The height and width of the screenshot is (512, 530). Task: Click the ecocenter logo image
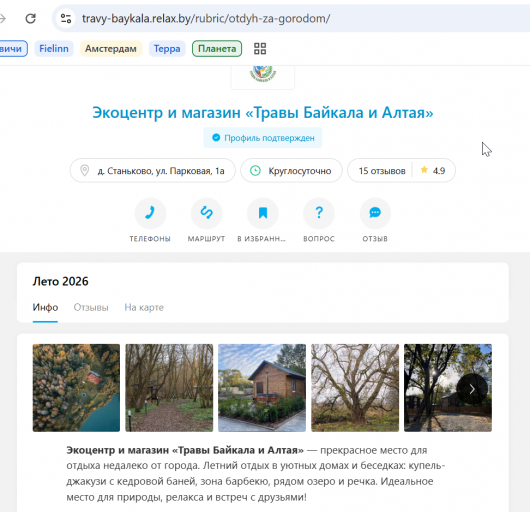(x=263, y=74)
